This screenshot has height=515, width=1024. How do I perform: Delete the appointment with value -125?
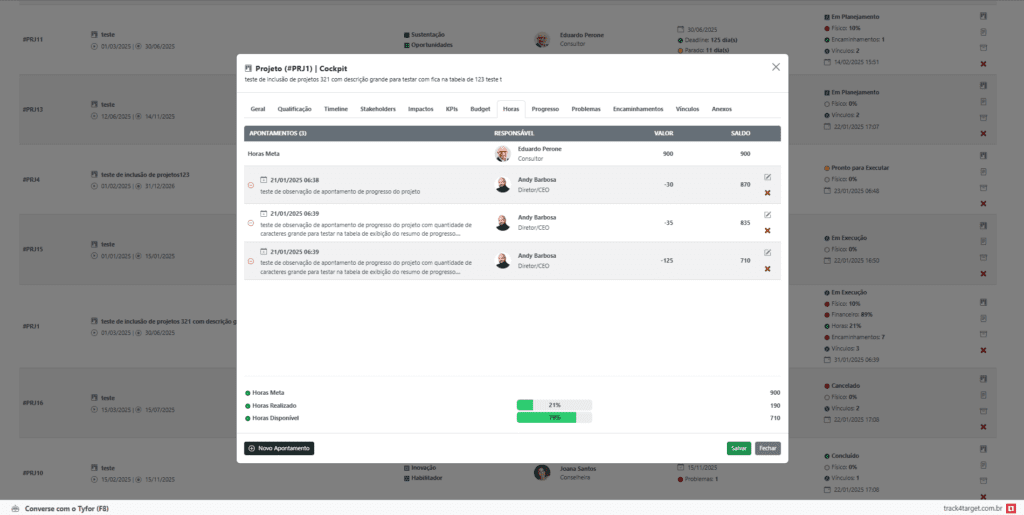click(767, 268)
